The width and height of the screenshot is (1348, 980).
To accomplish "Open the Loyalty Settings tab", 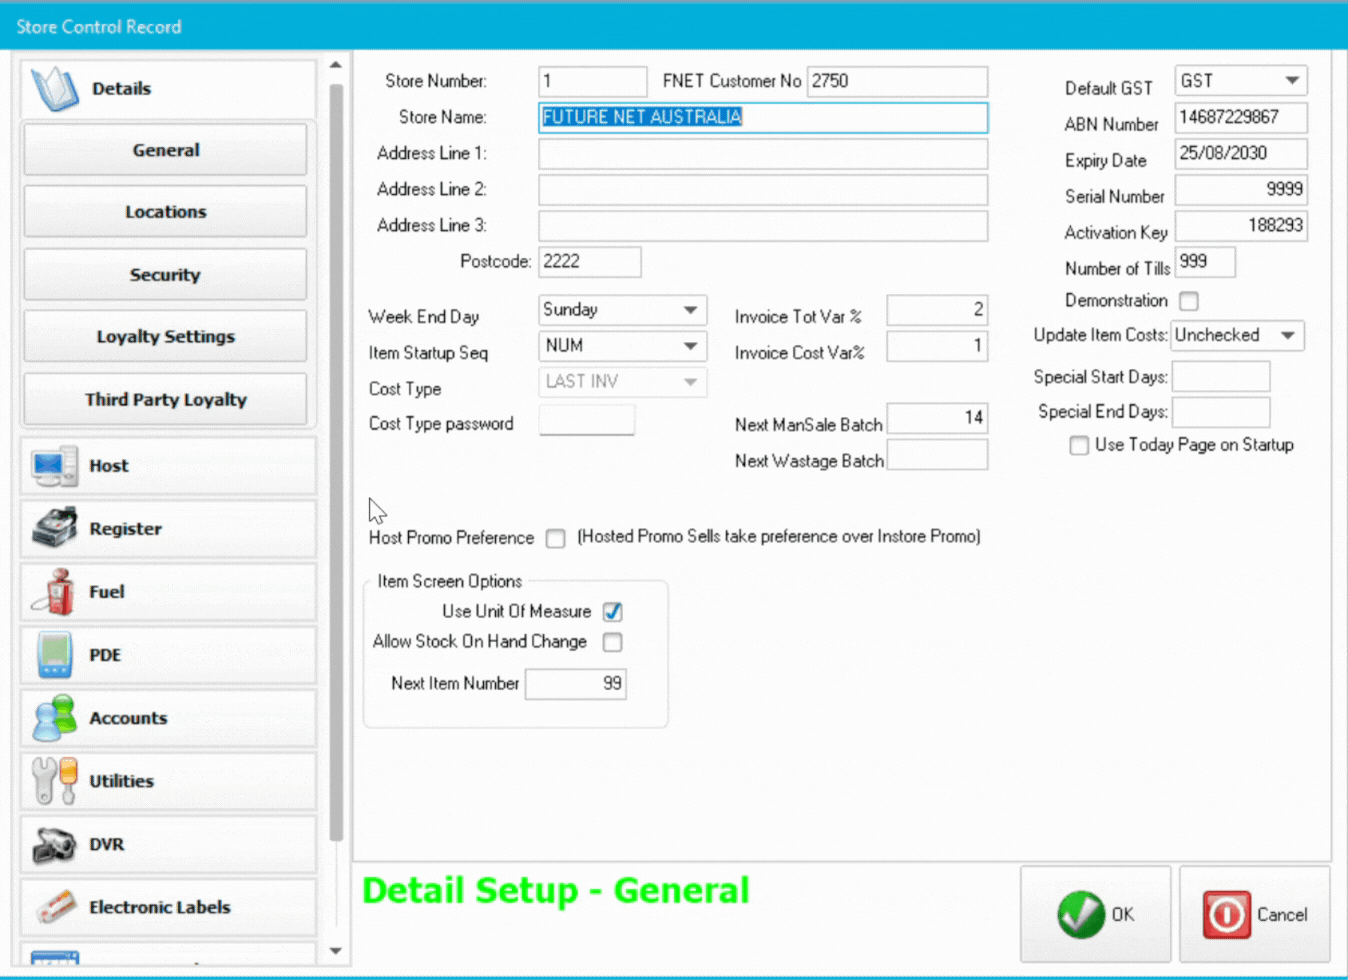I will point(165,337).
